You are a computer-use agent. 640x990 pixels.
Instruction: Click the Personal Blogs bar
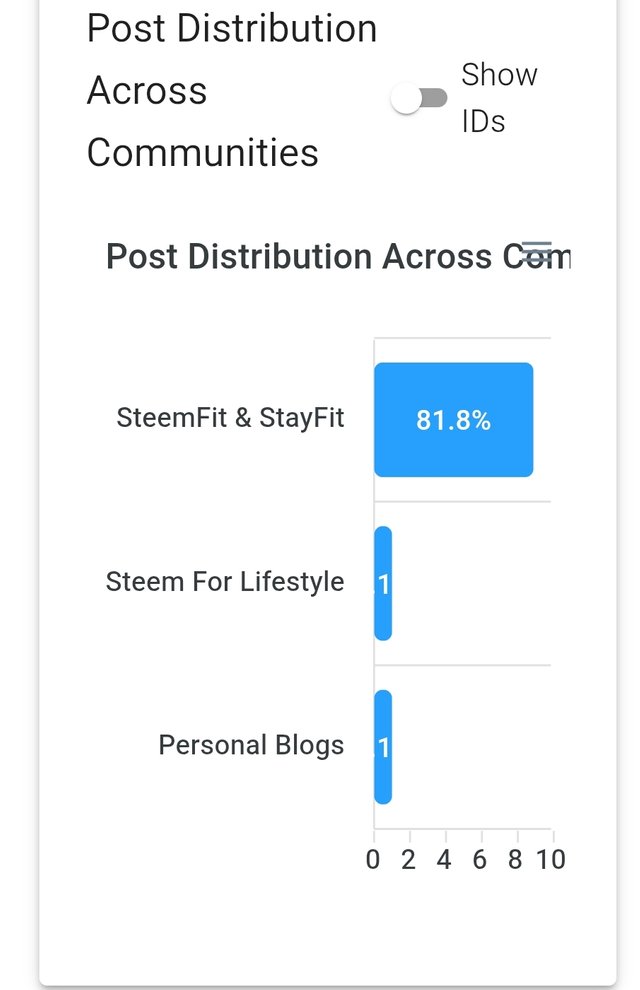383,747
